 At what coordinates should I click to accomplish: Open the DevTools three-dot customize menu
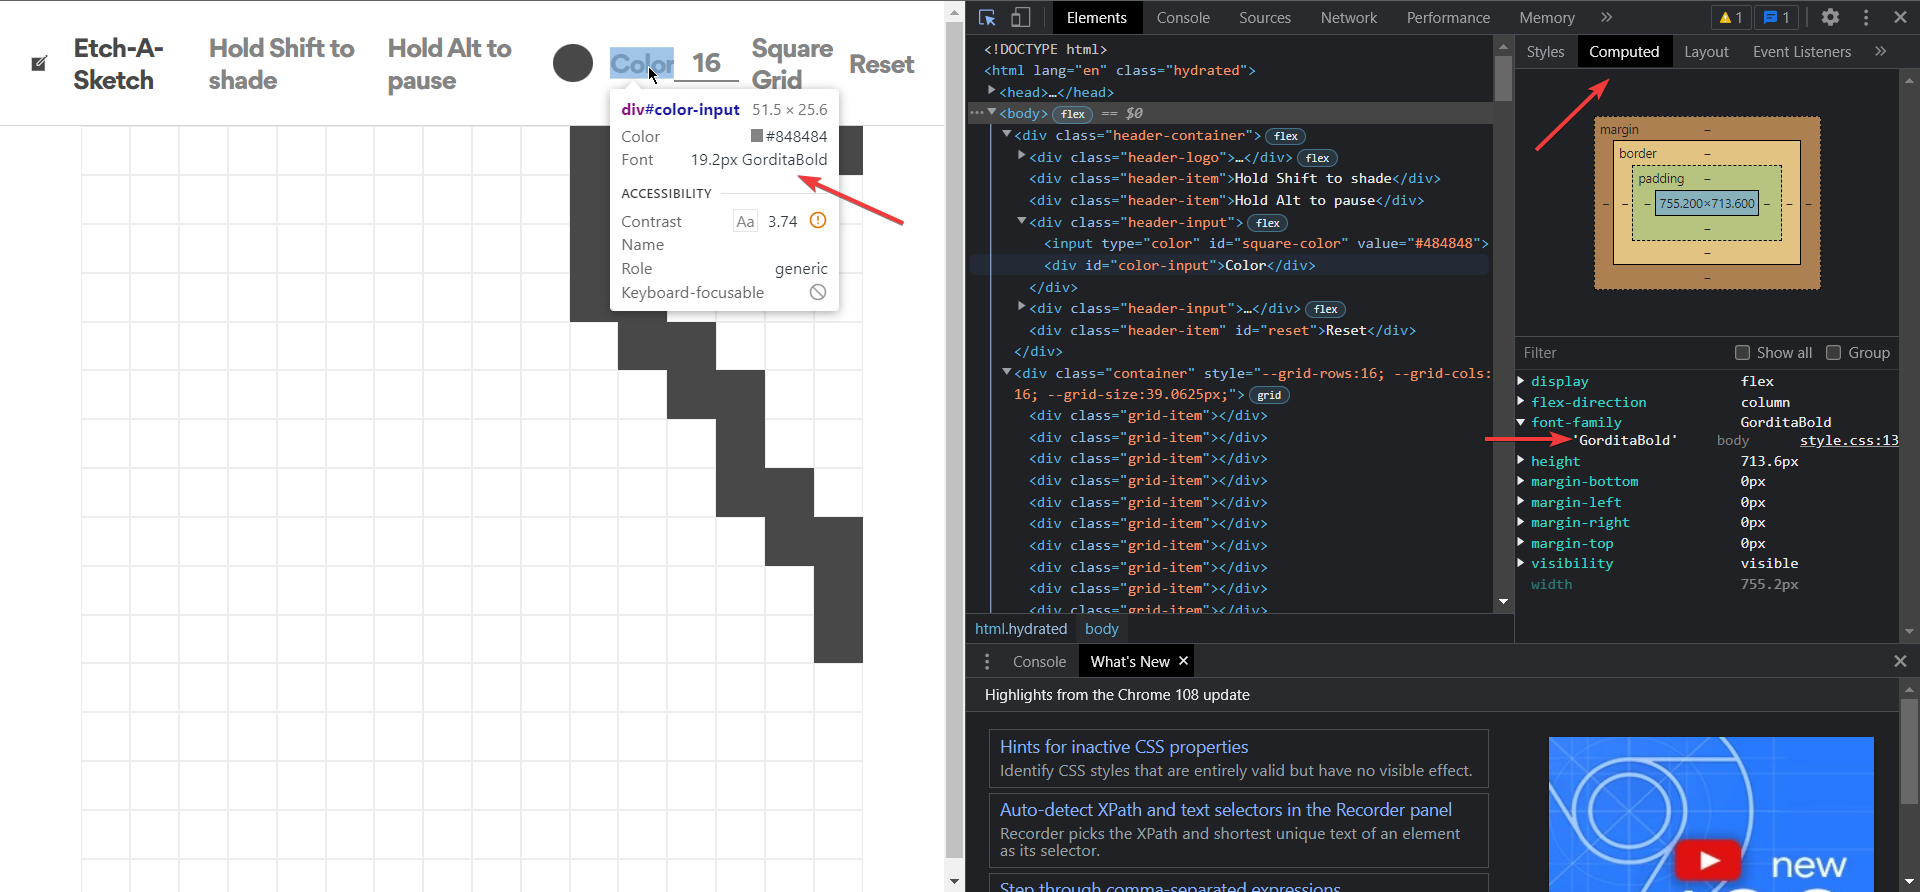[x=1866, y=17]
